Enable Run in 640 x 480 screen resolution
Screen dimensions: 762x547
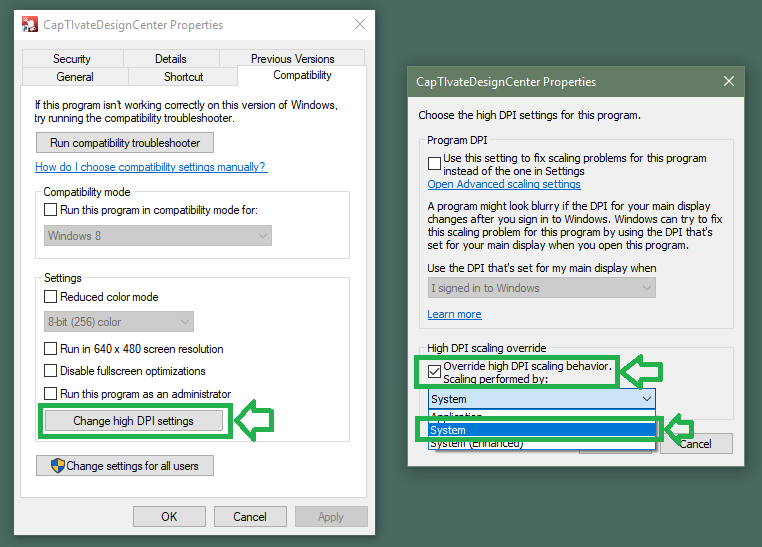pyautogui.click(x=50, y=348)
